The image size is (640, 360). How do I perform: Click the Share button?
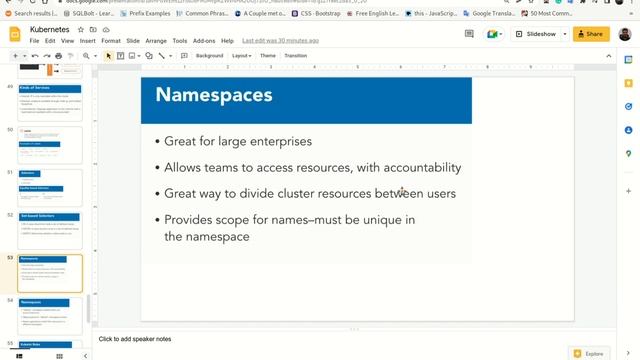[591, 34]
